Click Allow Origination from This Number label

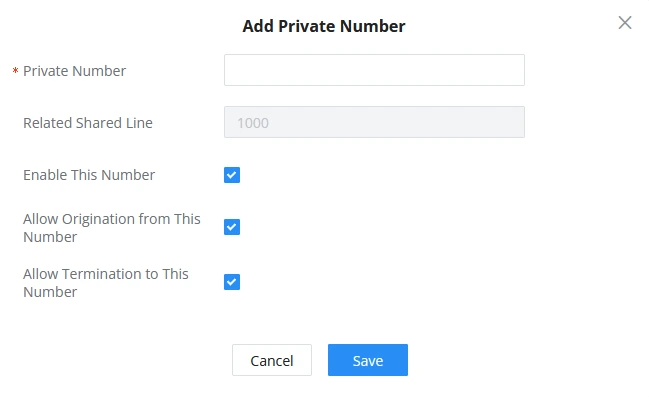coord(112,228)
